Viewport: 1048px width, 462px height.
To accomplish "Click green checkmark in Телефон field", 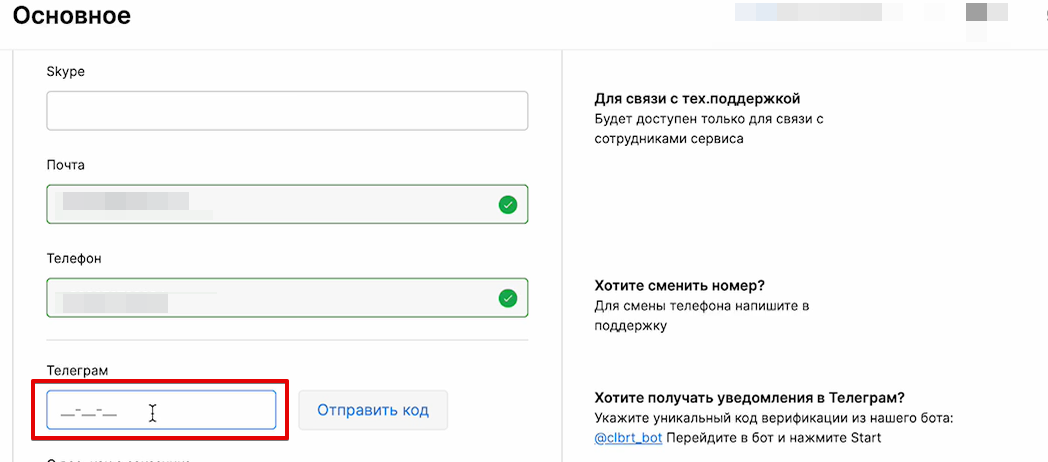I will [x=508, y=298].
